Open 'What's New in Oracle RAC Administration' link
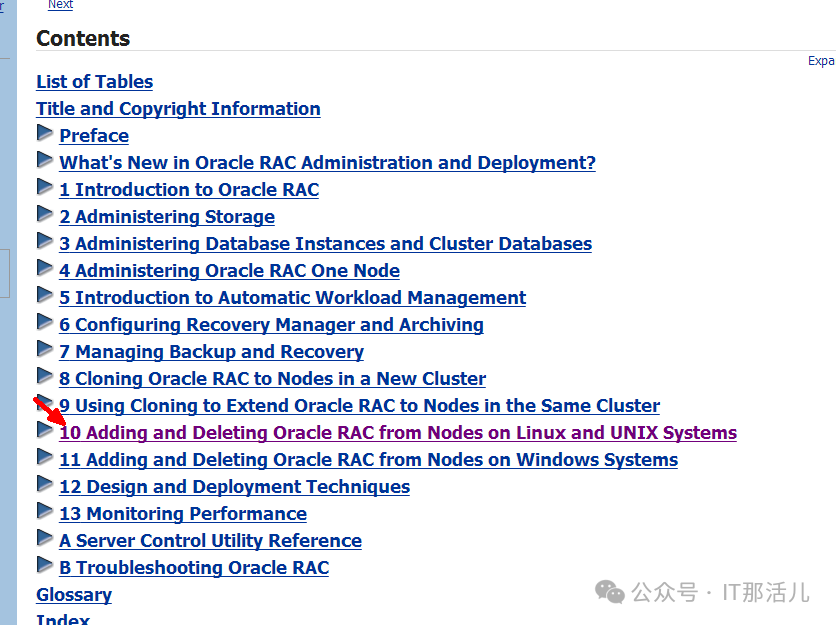836x625 pixels. (327, 163)
